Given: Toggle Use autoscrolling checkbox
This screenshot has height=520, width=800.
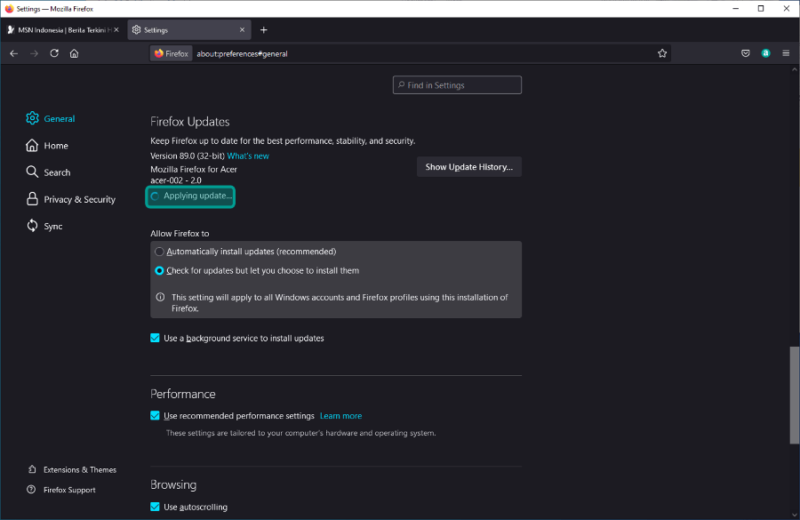Looking at the screenshot, I should (155, 507).
